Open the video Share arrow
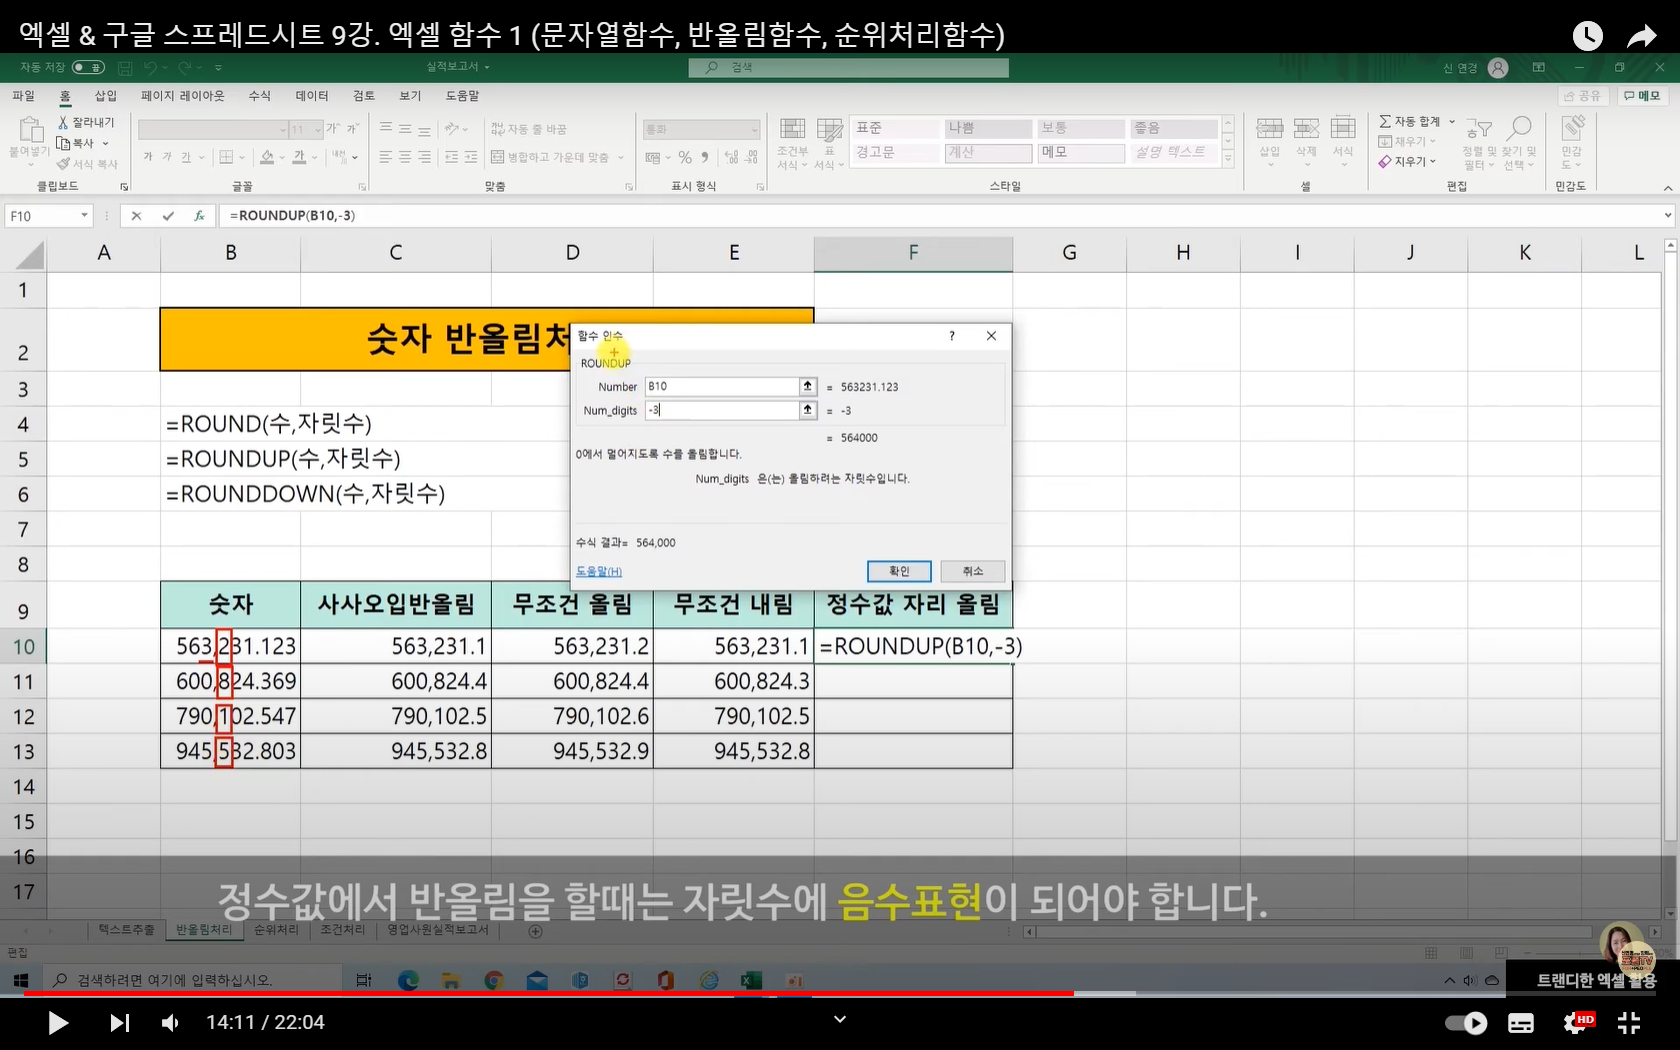 click(1641, 37)
